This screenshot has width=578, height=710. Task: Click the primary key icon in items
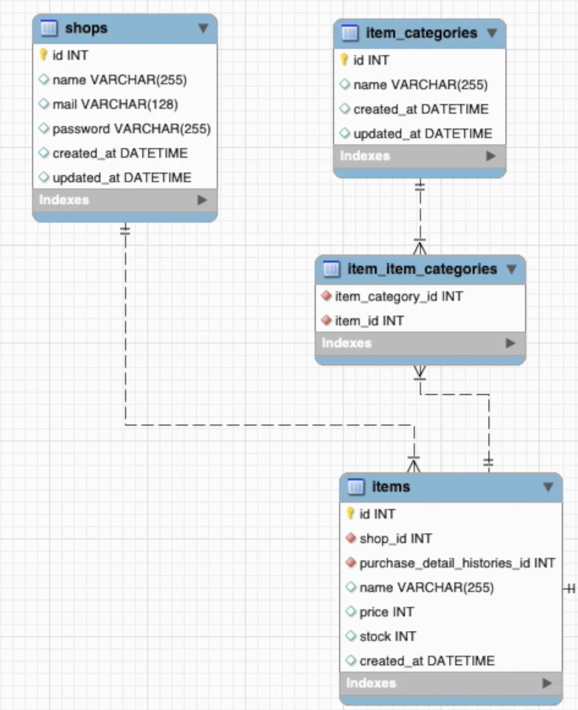click(350, 513)
